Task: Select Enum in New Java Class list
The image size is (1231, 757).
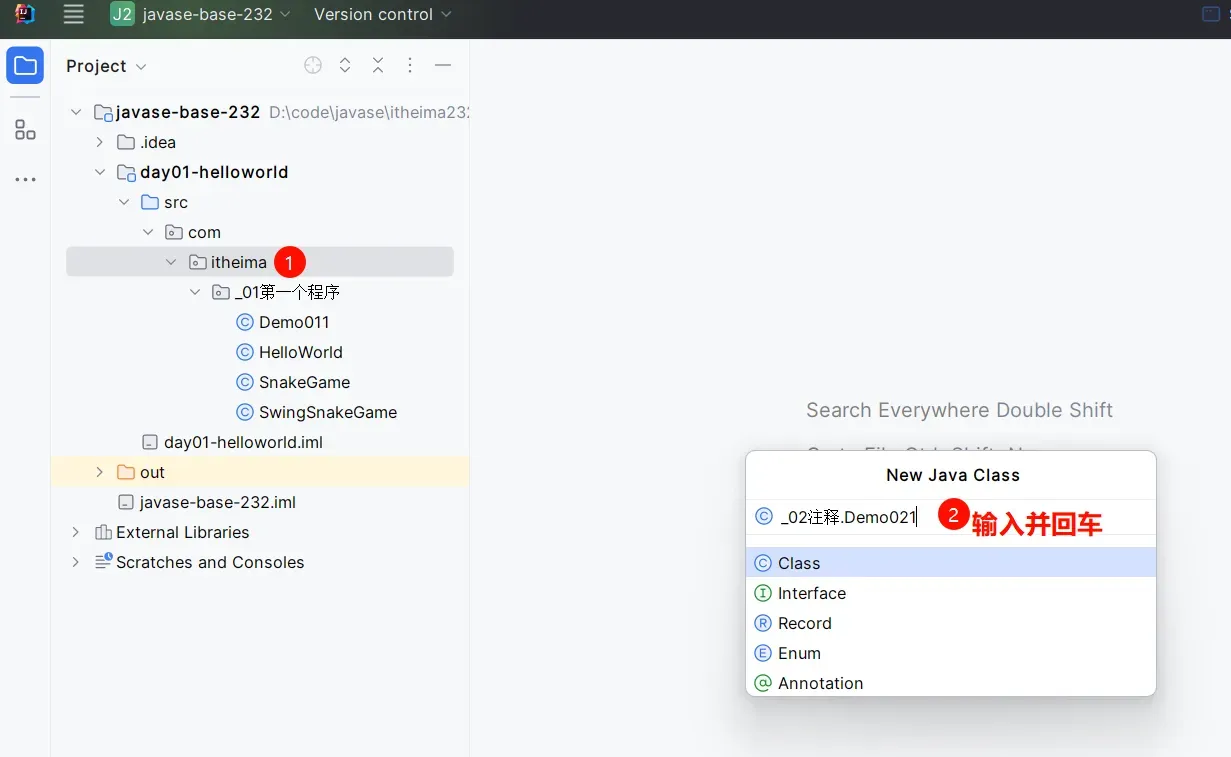Action: tap(799, 653)
